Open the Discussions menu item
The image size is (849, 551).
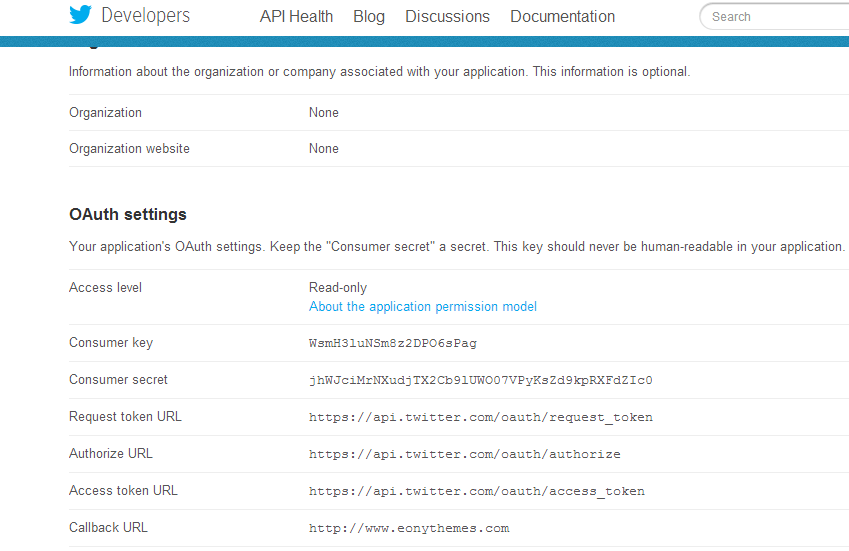point(447,17)
